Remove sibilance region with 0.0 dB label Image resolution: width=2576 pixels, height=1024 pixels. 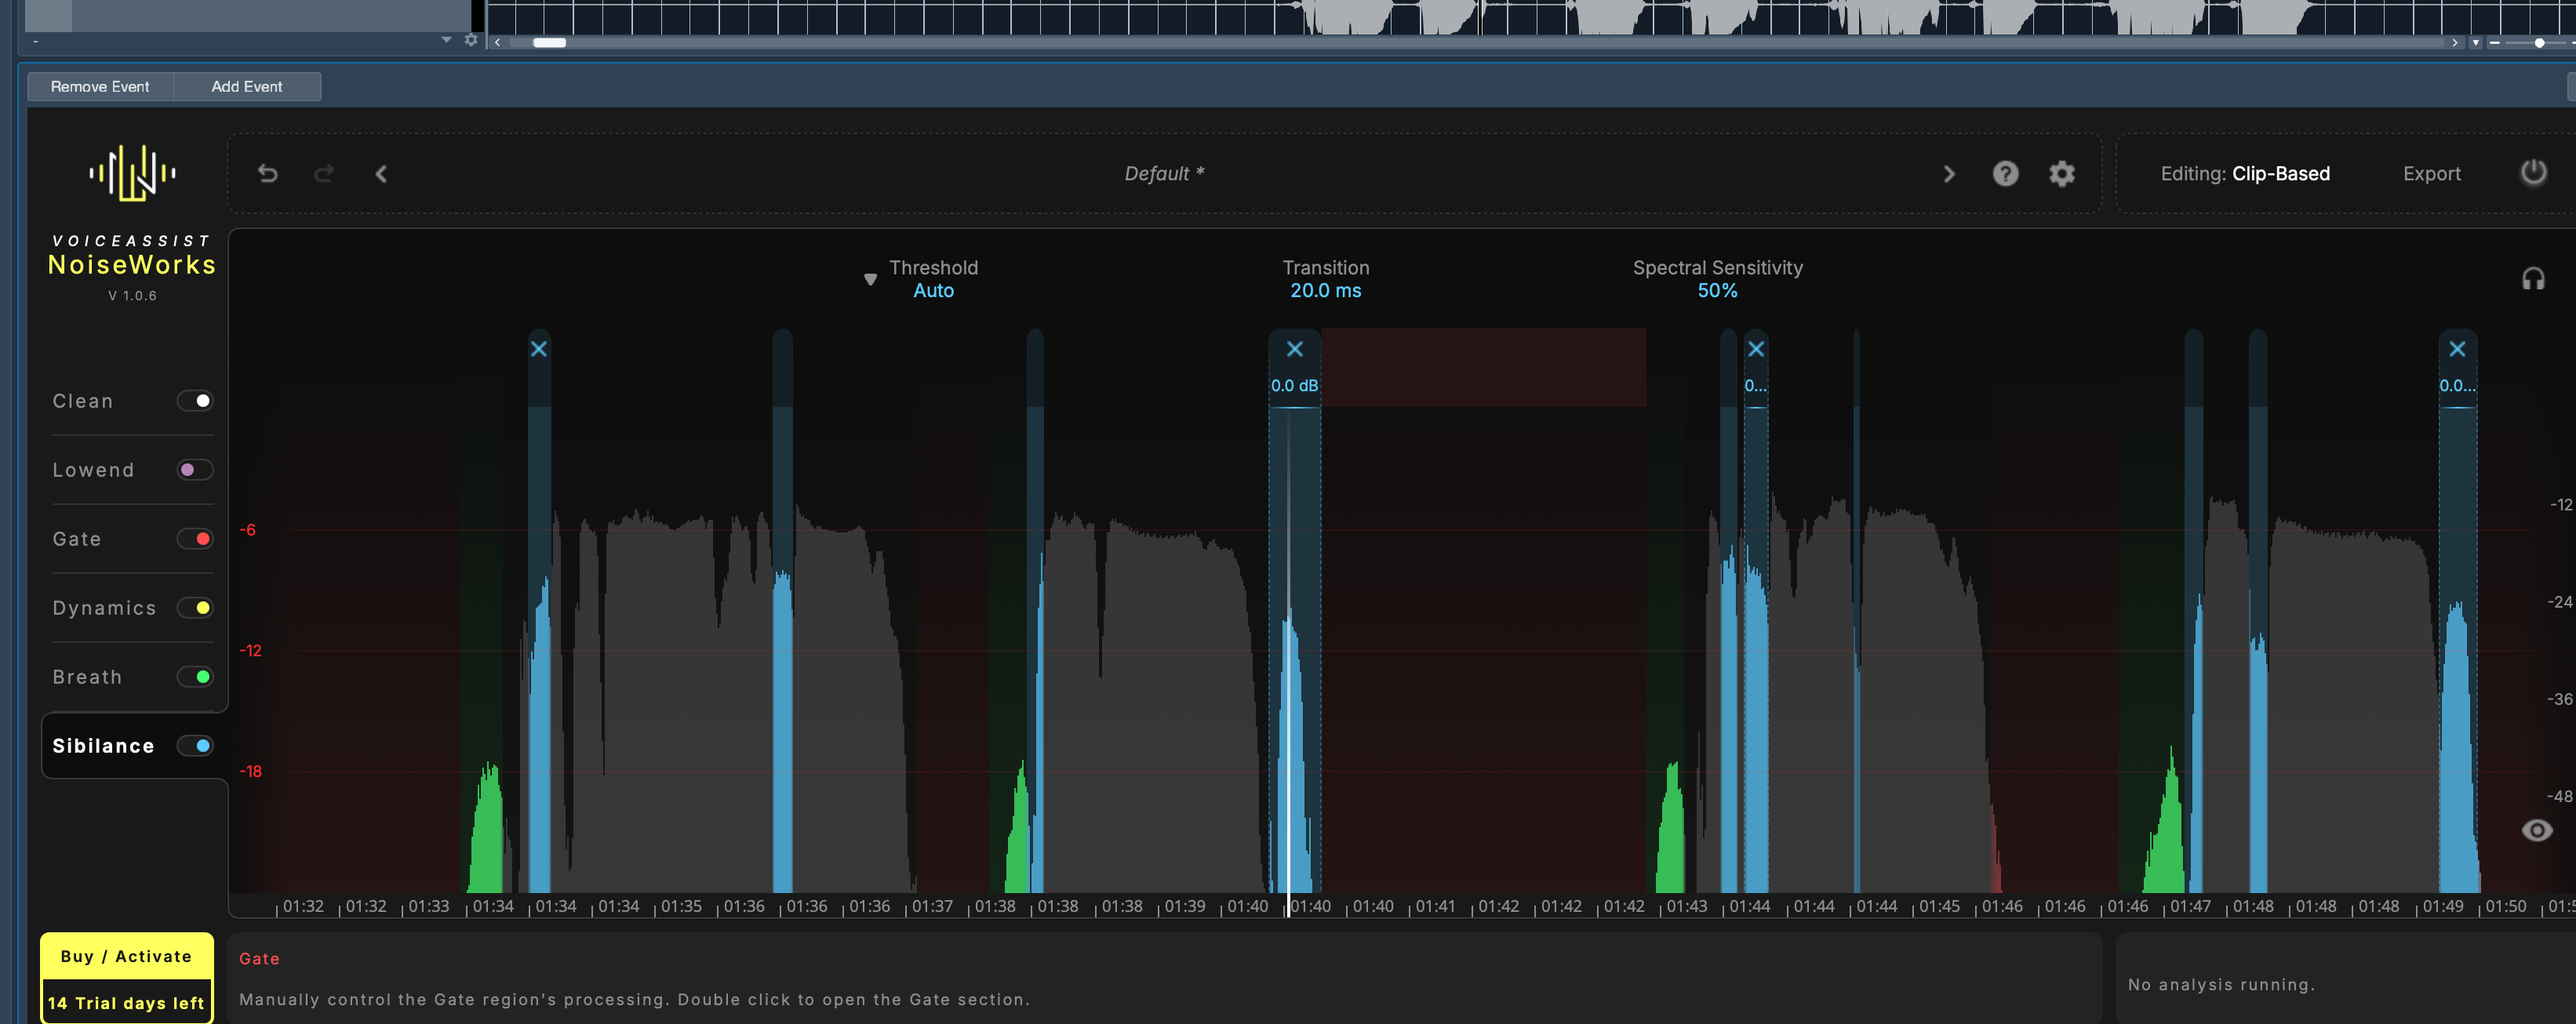(x=1294, y=349)
